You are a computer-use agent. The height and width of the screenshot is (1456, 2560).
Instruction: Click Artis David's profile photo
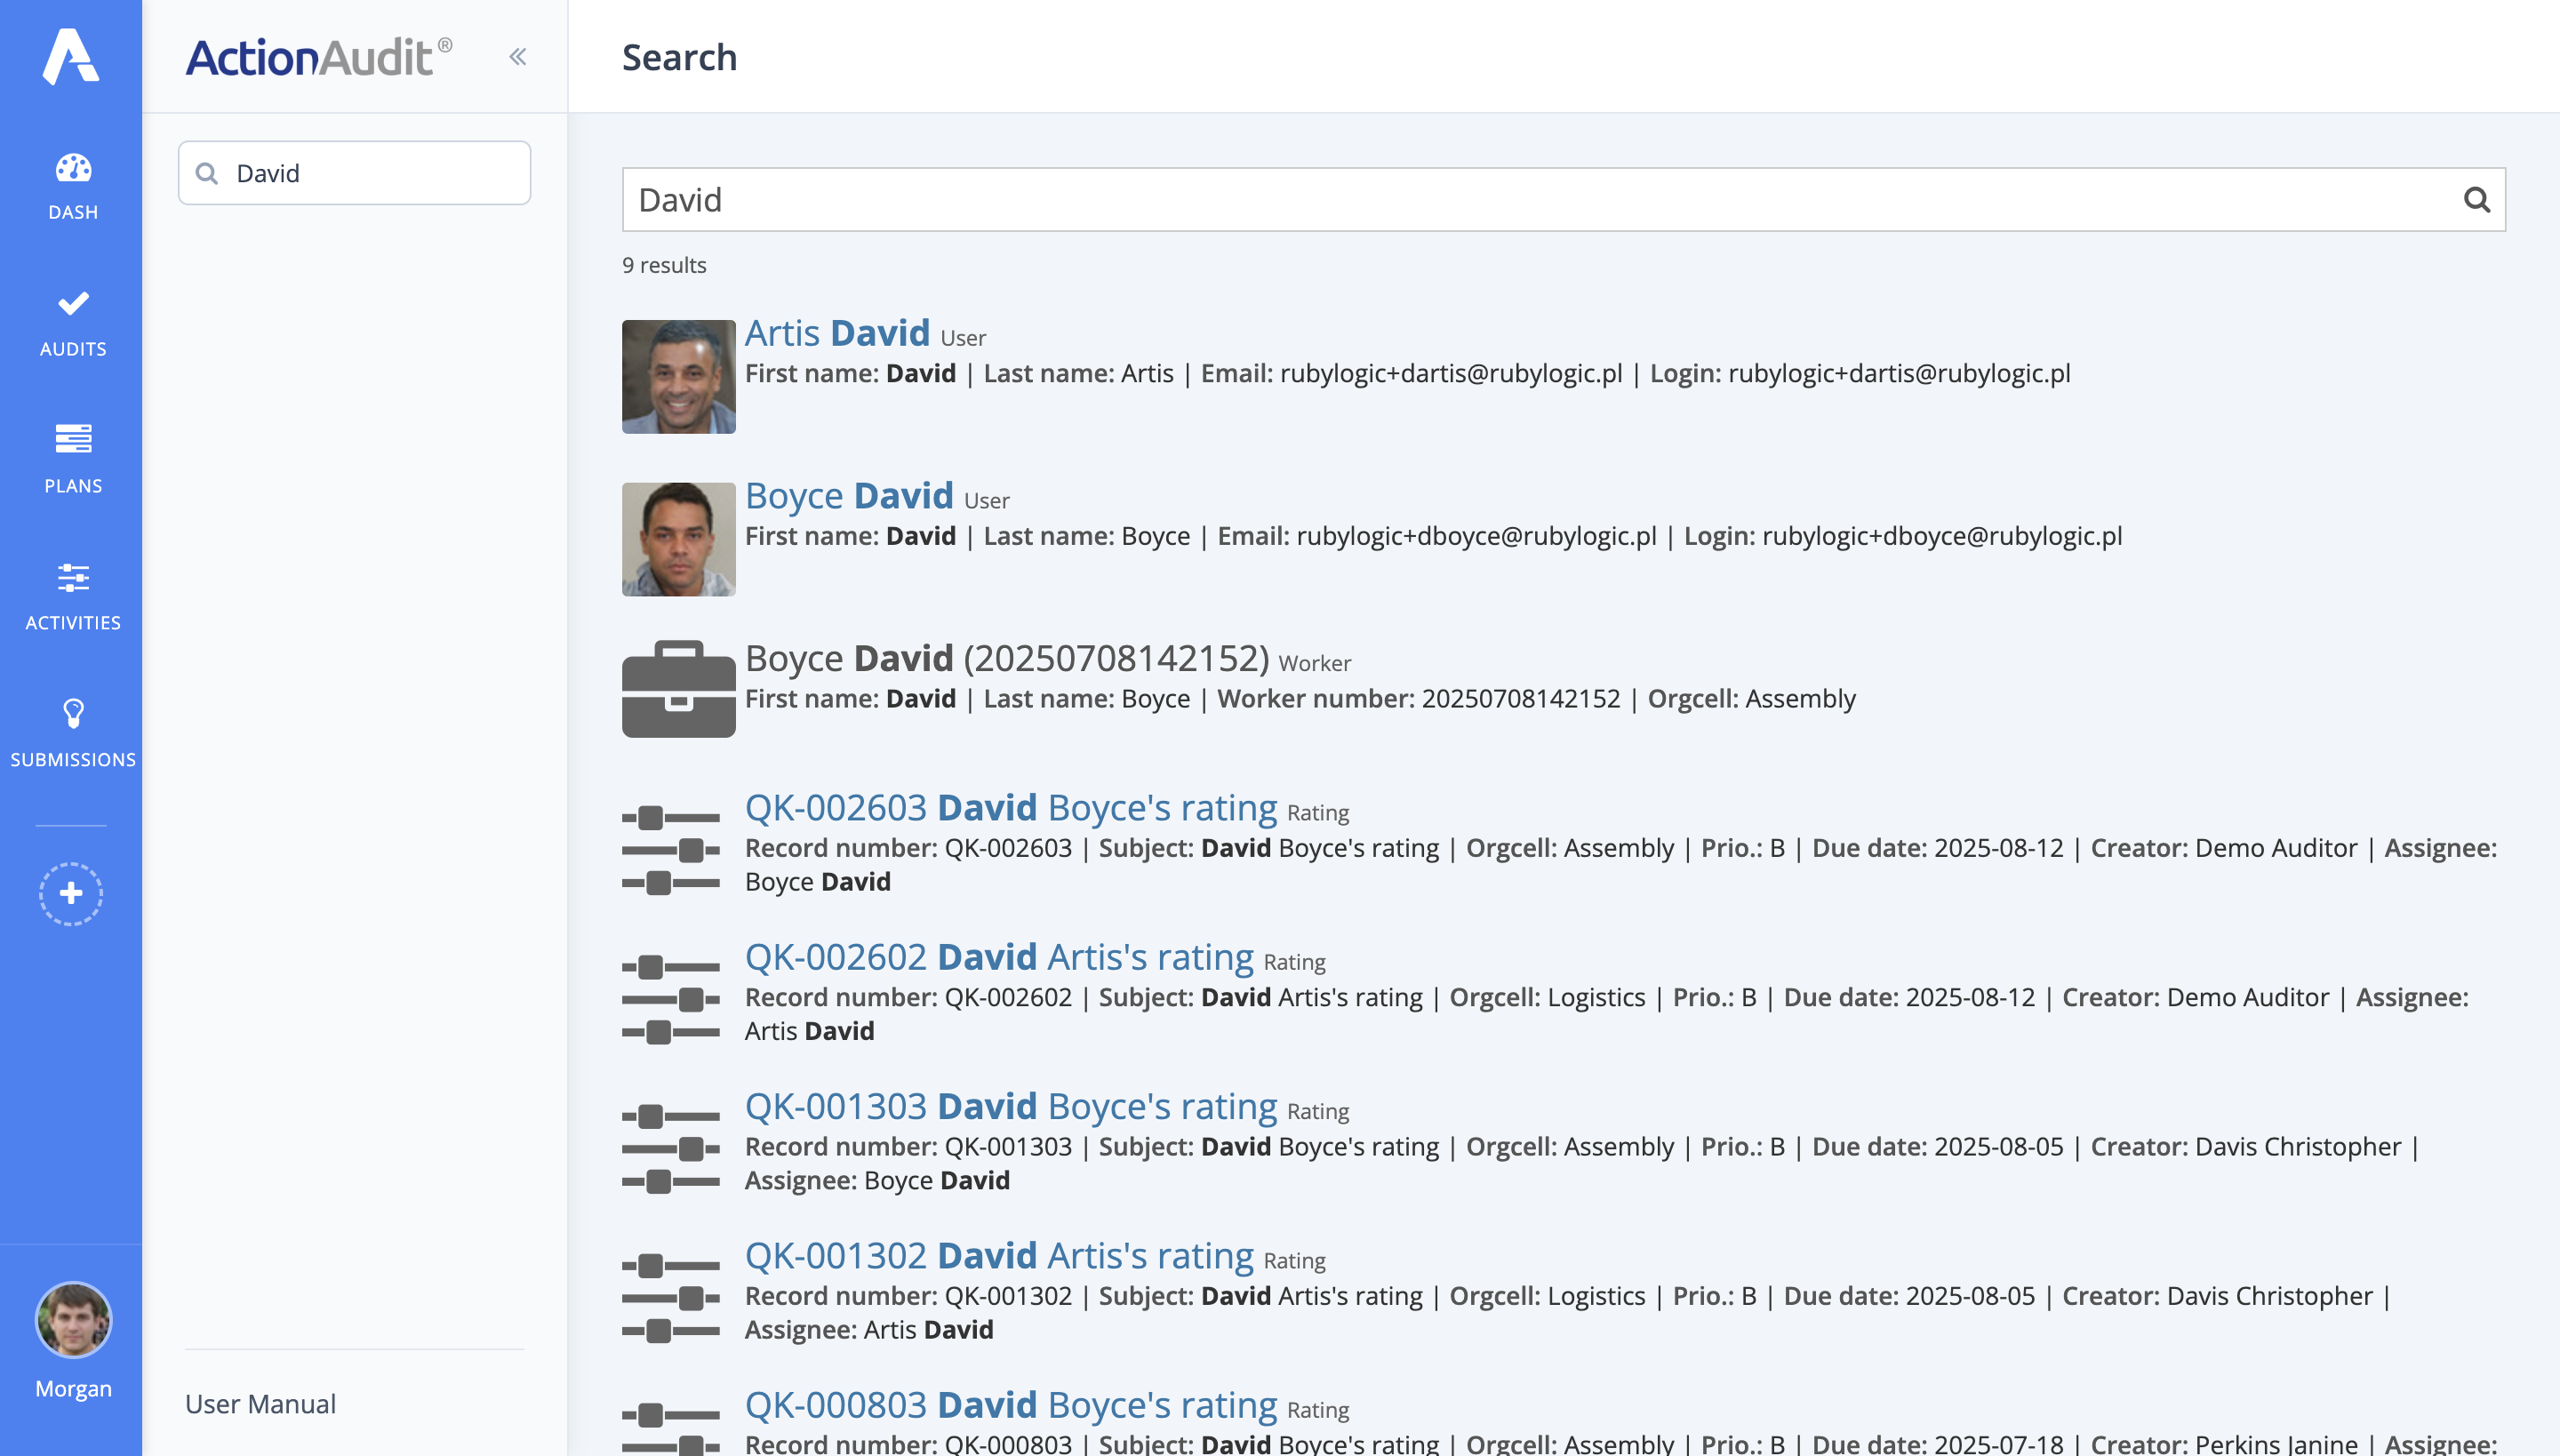point(678,377)
